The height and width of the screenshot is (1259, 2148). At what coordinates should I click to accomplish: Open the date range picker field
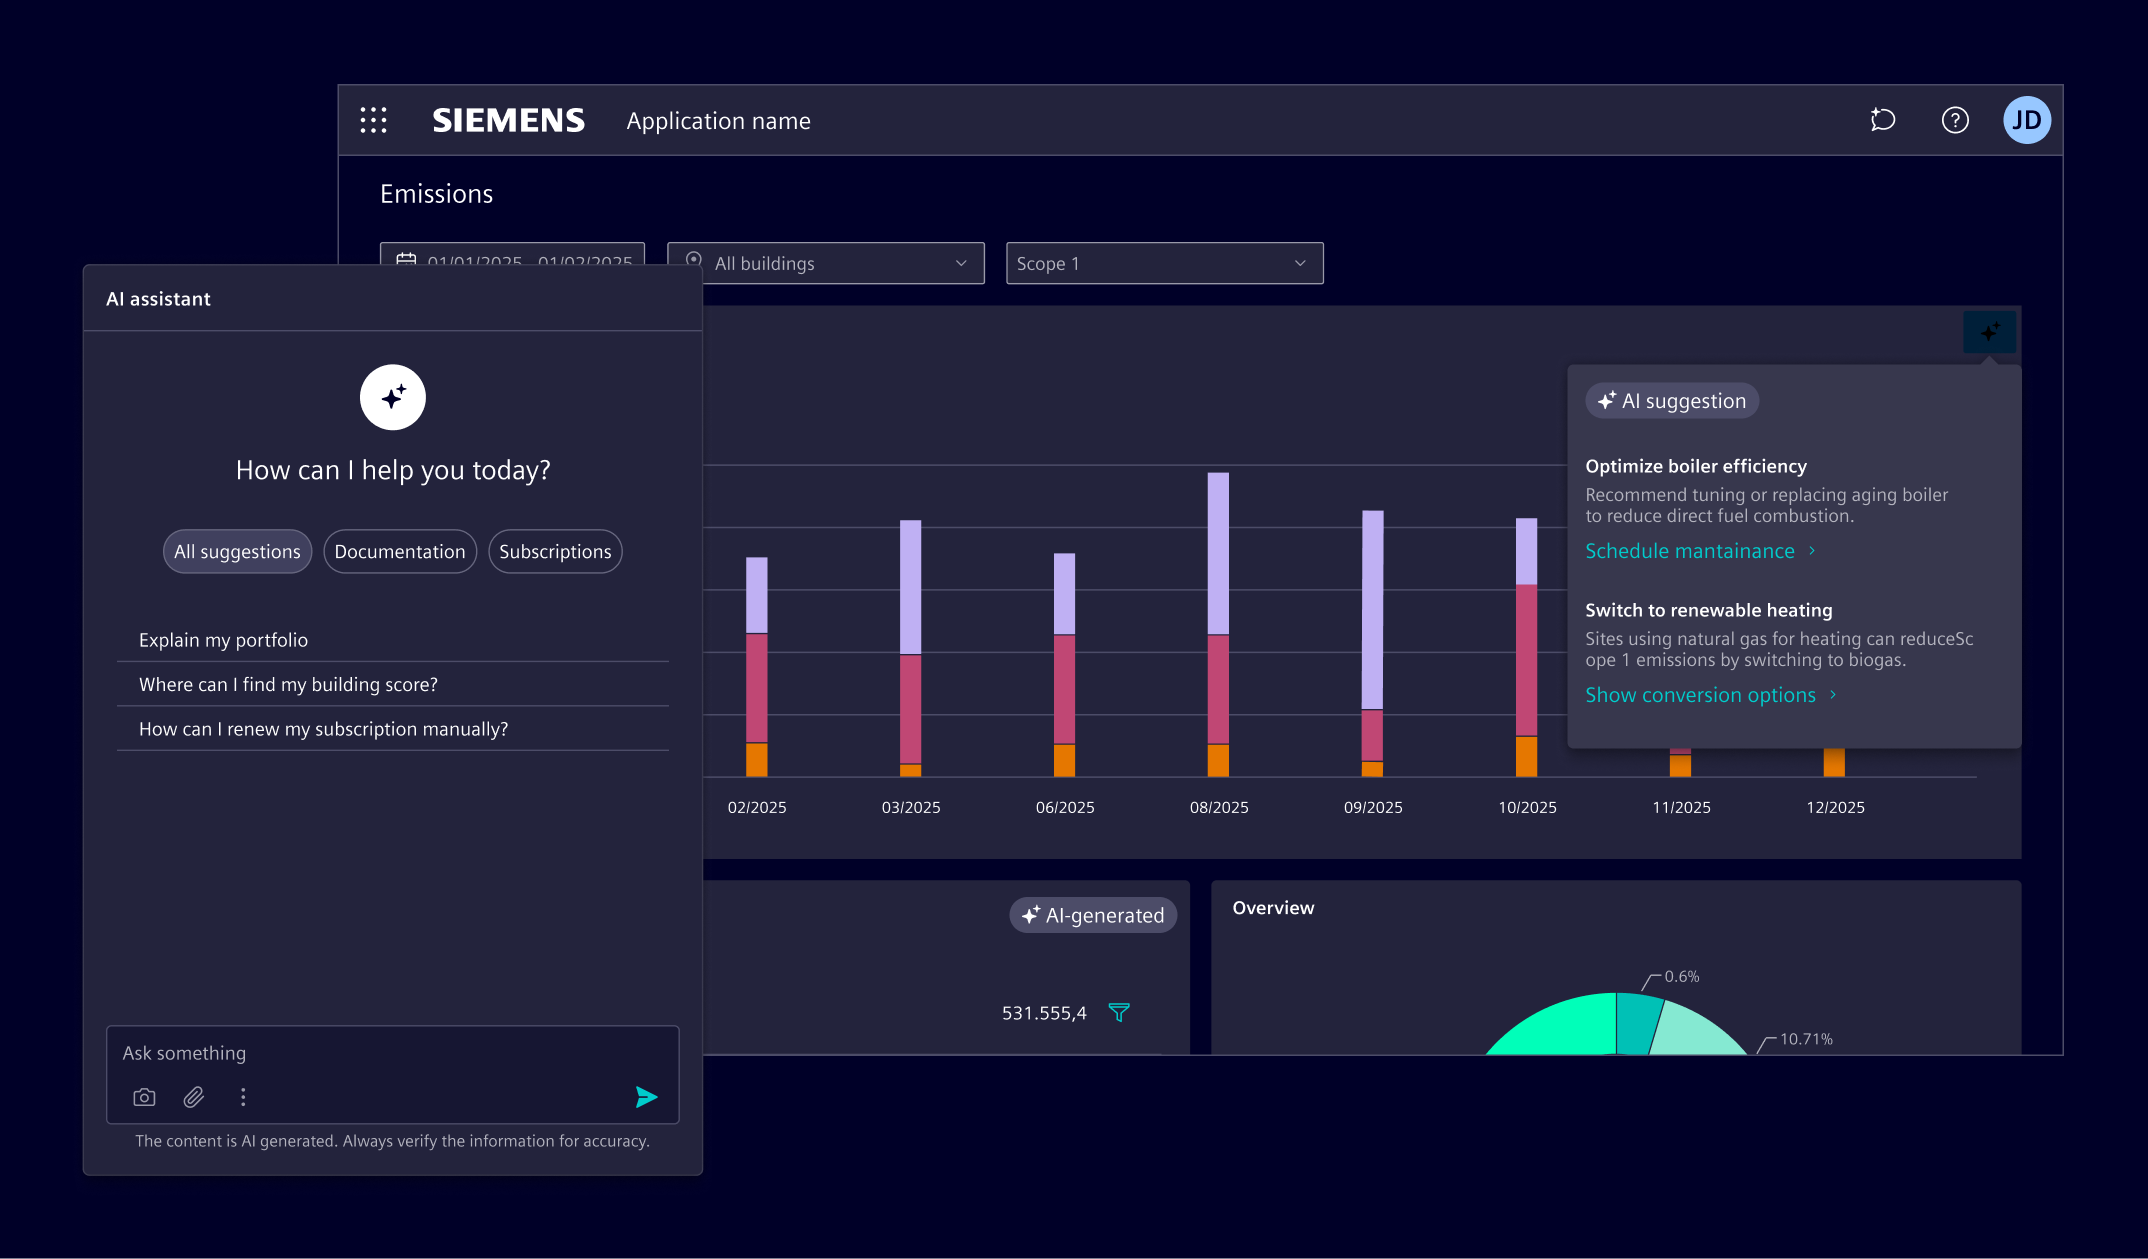[512, 255]
